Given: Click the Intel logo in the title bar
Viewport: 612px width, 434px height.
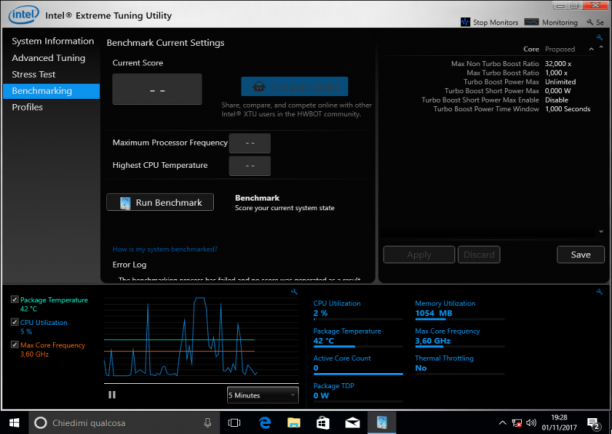Looking at the screenshot, I should [23, 15].
